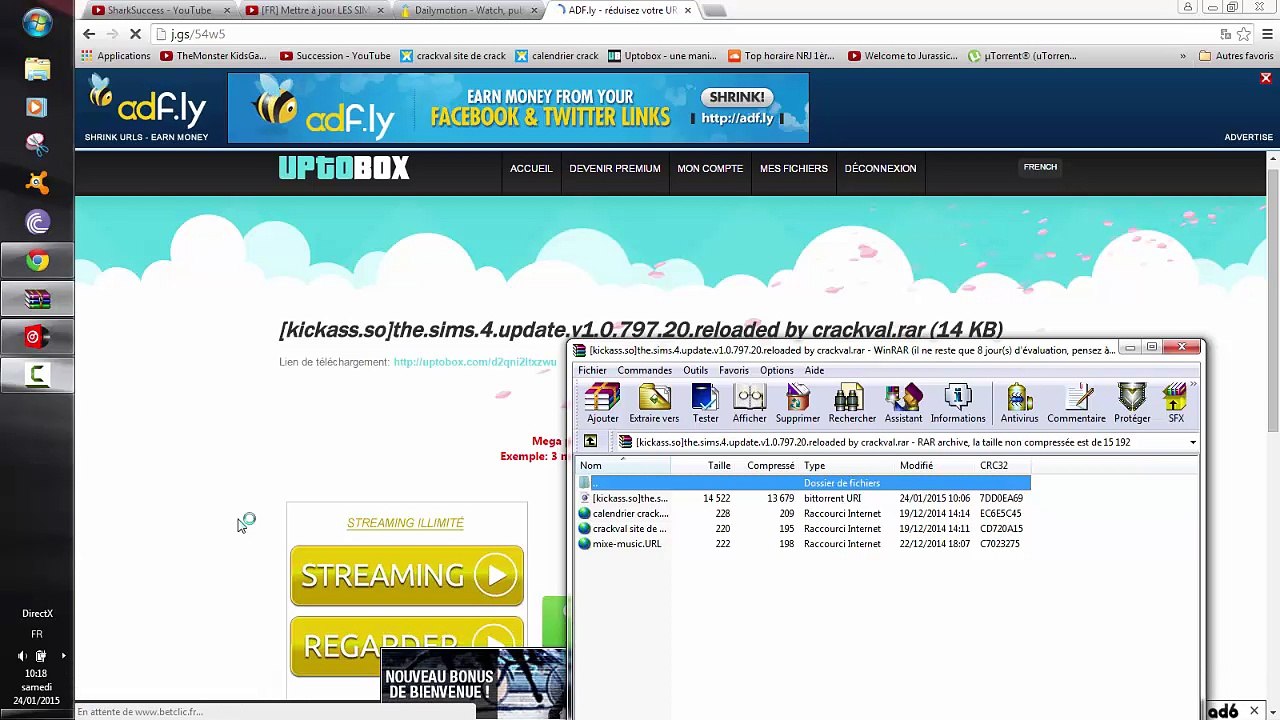Open the Outils menu
Viewport: 1280px width, 720px height.
pyautogui.click(x=695, y=370)
